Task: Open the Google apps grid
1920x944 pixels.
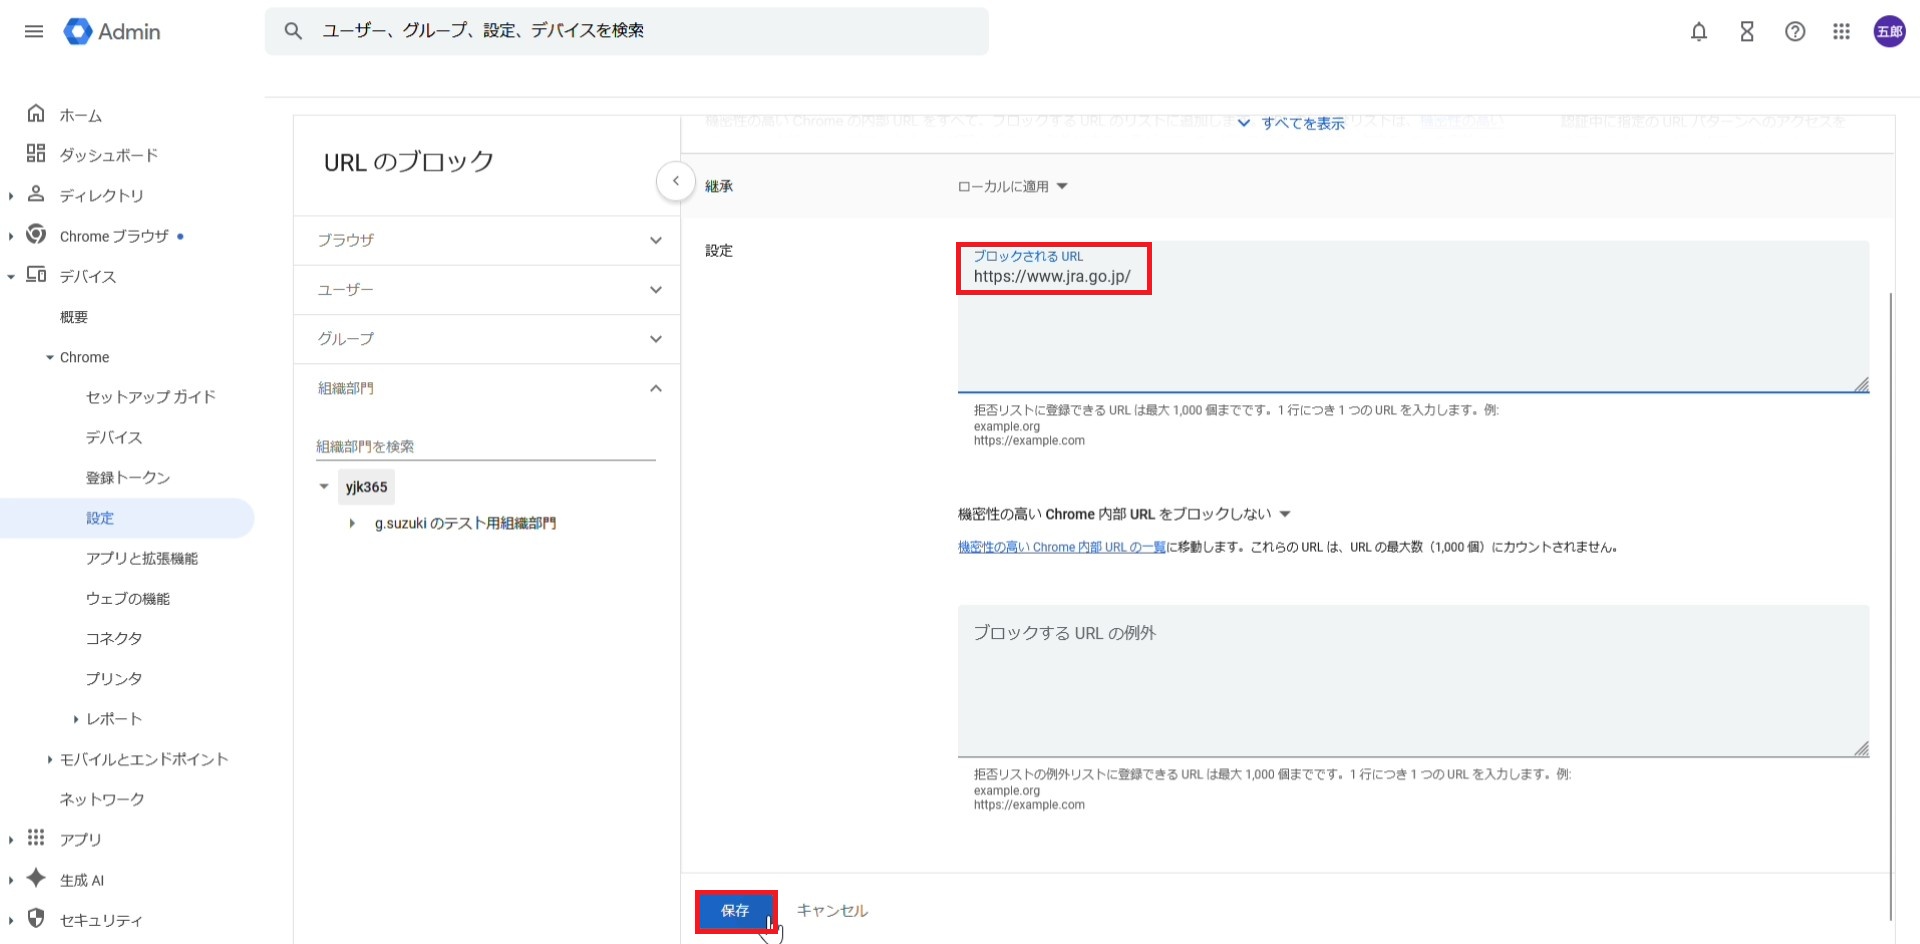Action: coord(1841,32)
